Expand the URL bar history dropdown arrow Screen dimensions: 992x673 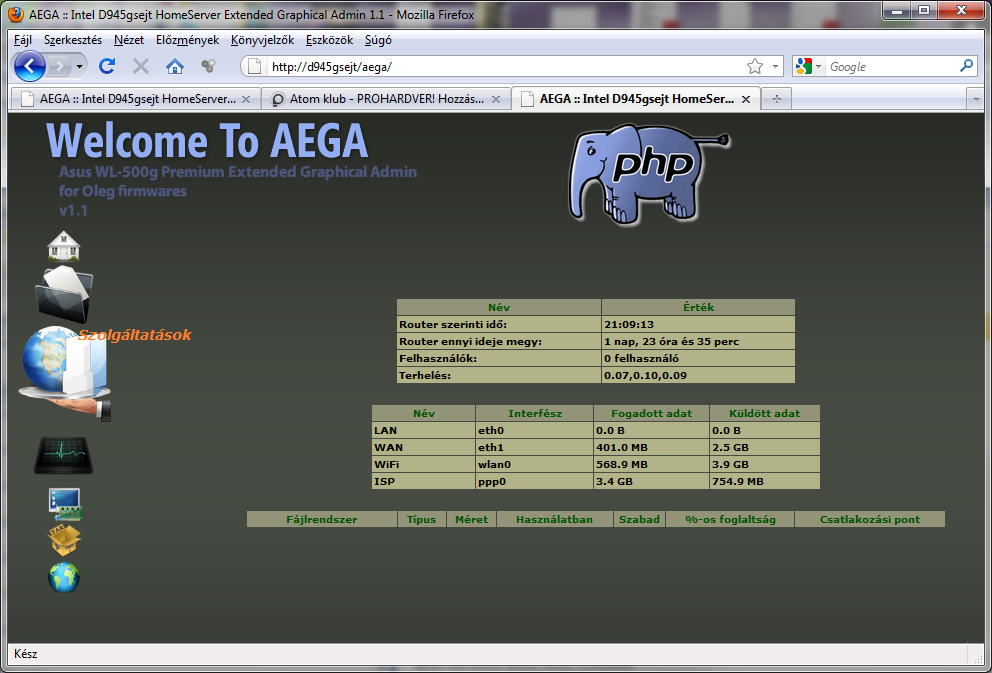coord(775,66)
